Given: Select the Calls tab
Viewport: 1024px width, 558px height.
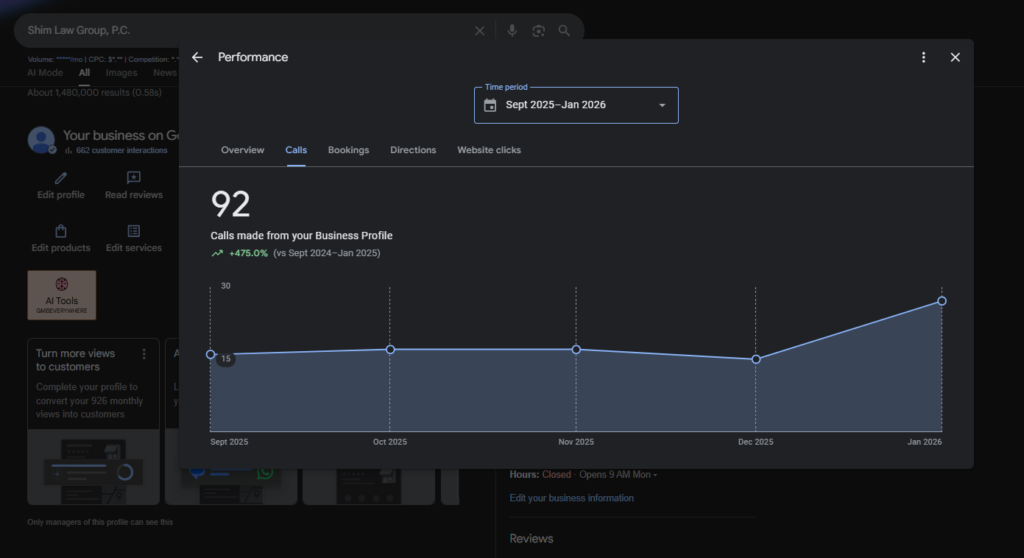Looking at the screenshot, I should pyautogui.click(x=296, y=150).
